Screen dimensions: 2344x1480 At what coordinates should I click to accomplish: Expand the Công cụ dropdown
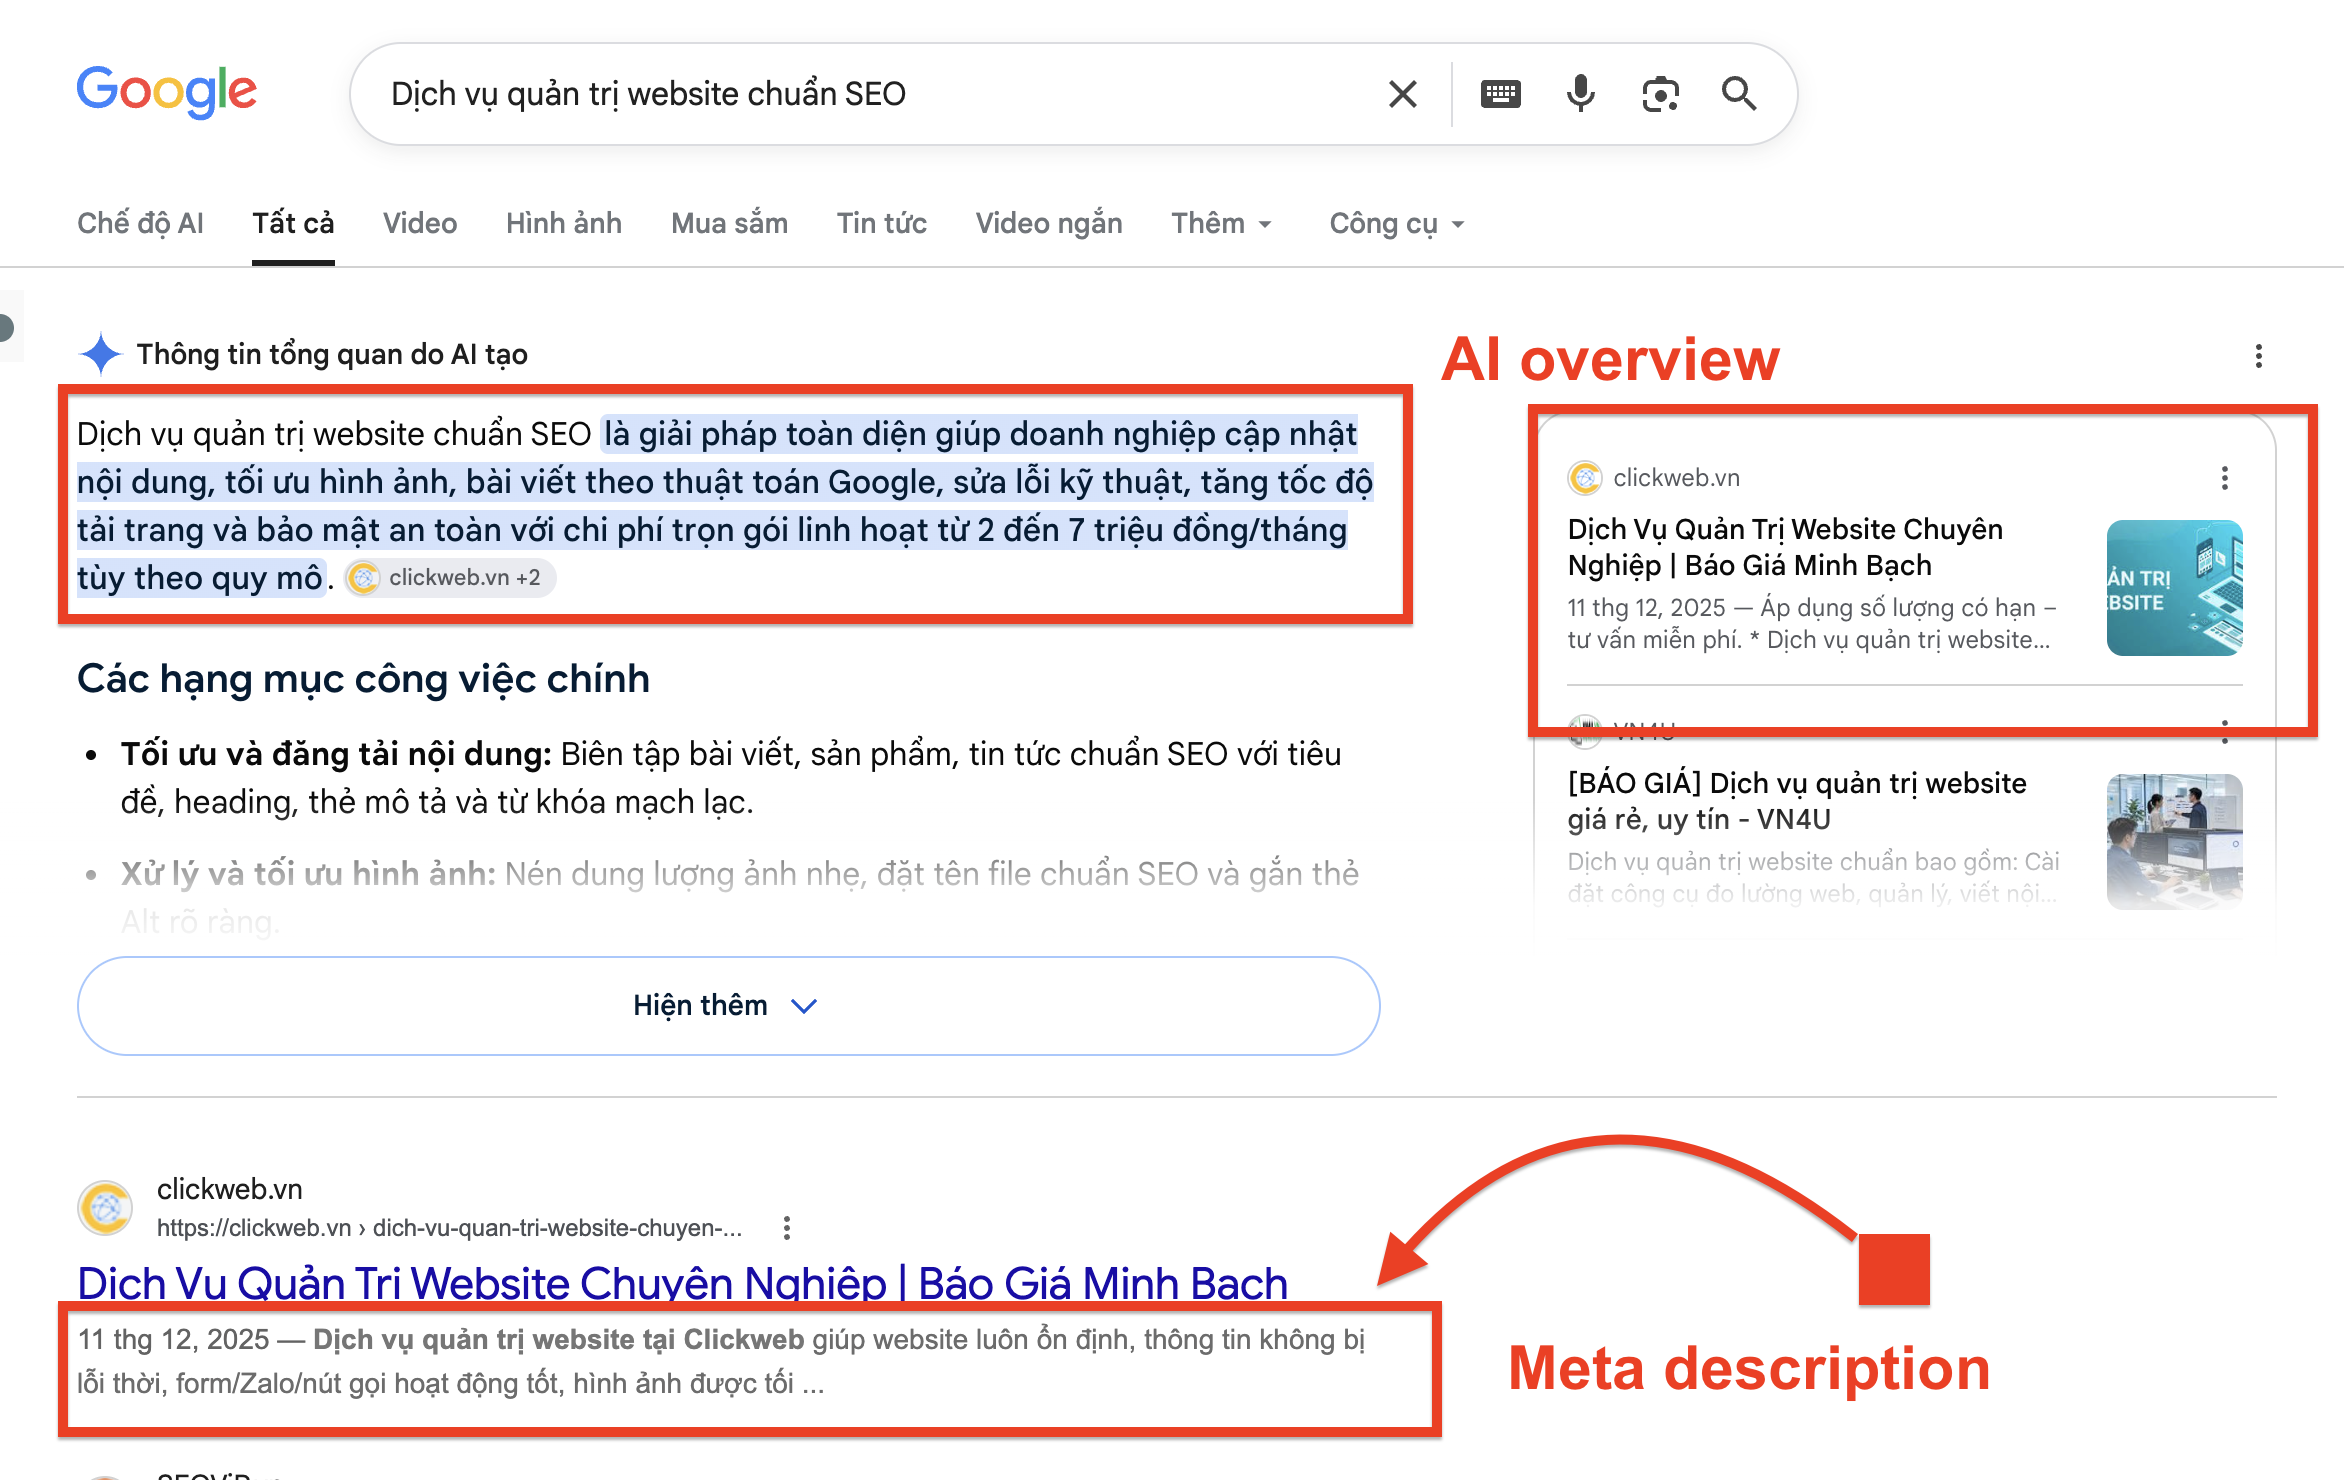coord(1397,223)
